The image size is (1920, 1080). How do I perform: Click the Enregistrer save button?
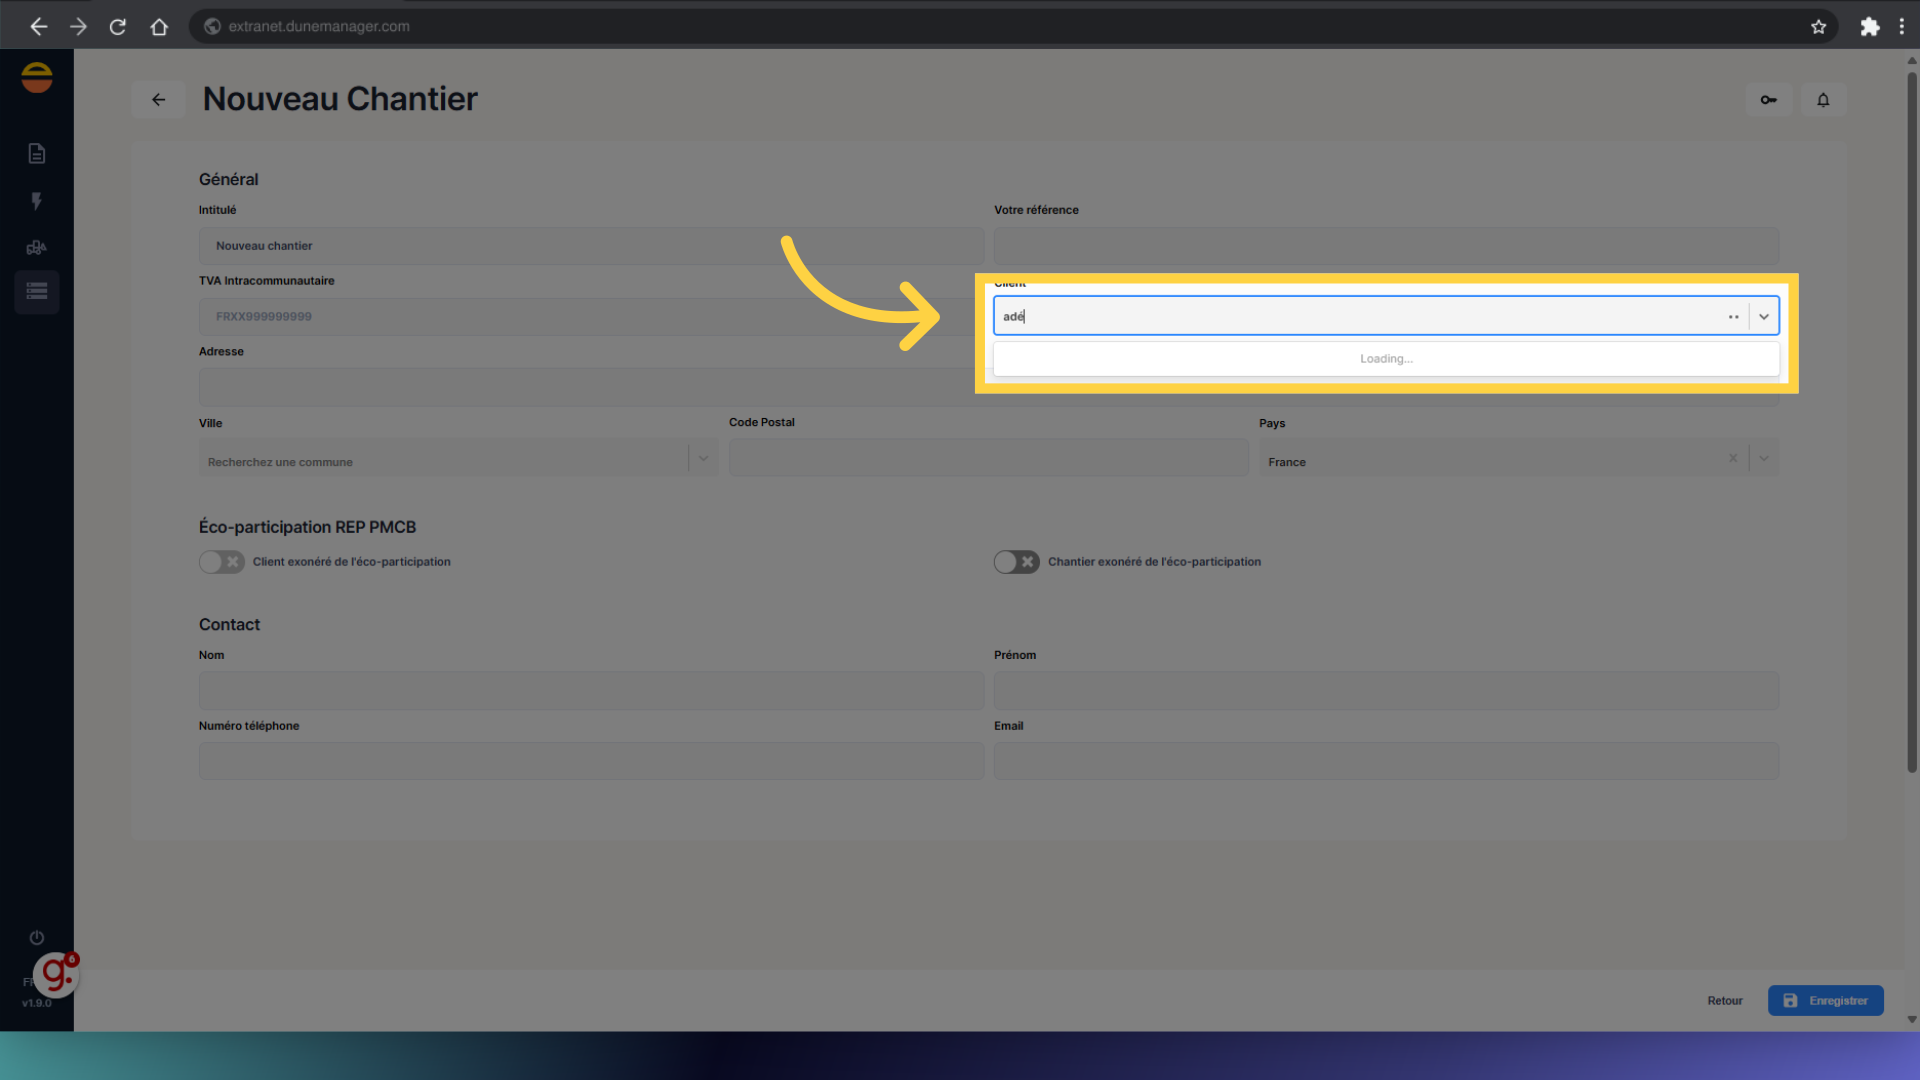coord(1825,1001)
